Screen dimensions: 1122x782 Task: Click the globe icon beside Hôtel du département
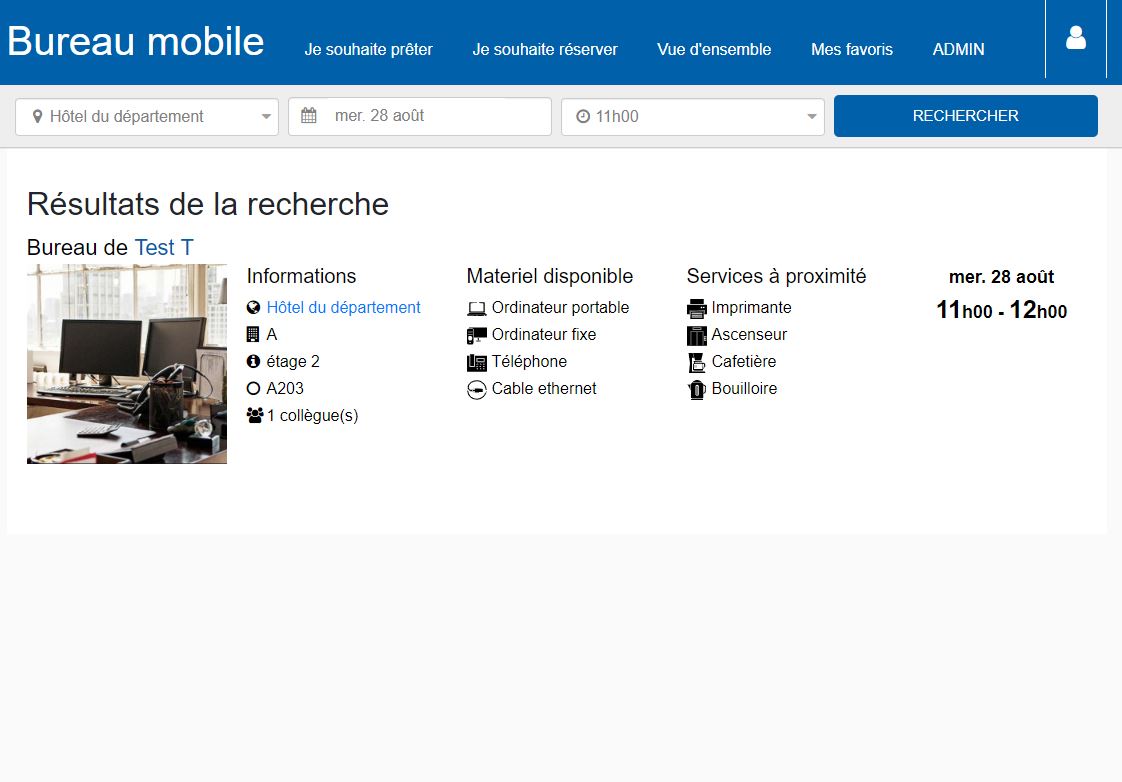pos(253,308)
